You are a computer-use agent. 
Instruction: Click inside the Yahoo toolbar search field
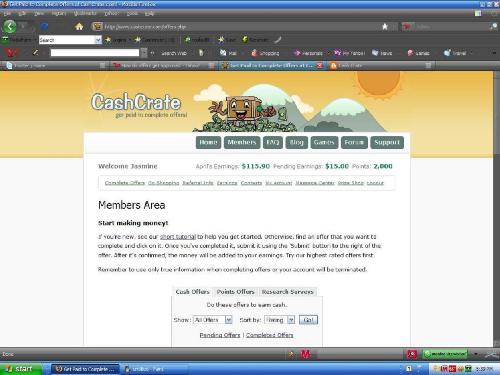[95, 53]
